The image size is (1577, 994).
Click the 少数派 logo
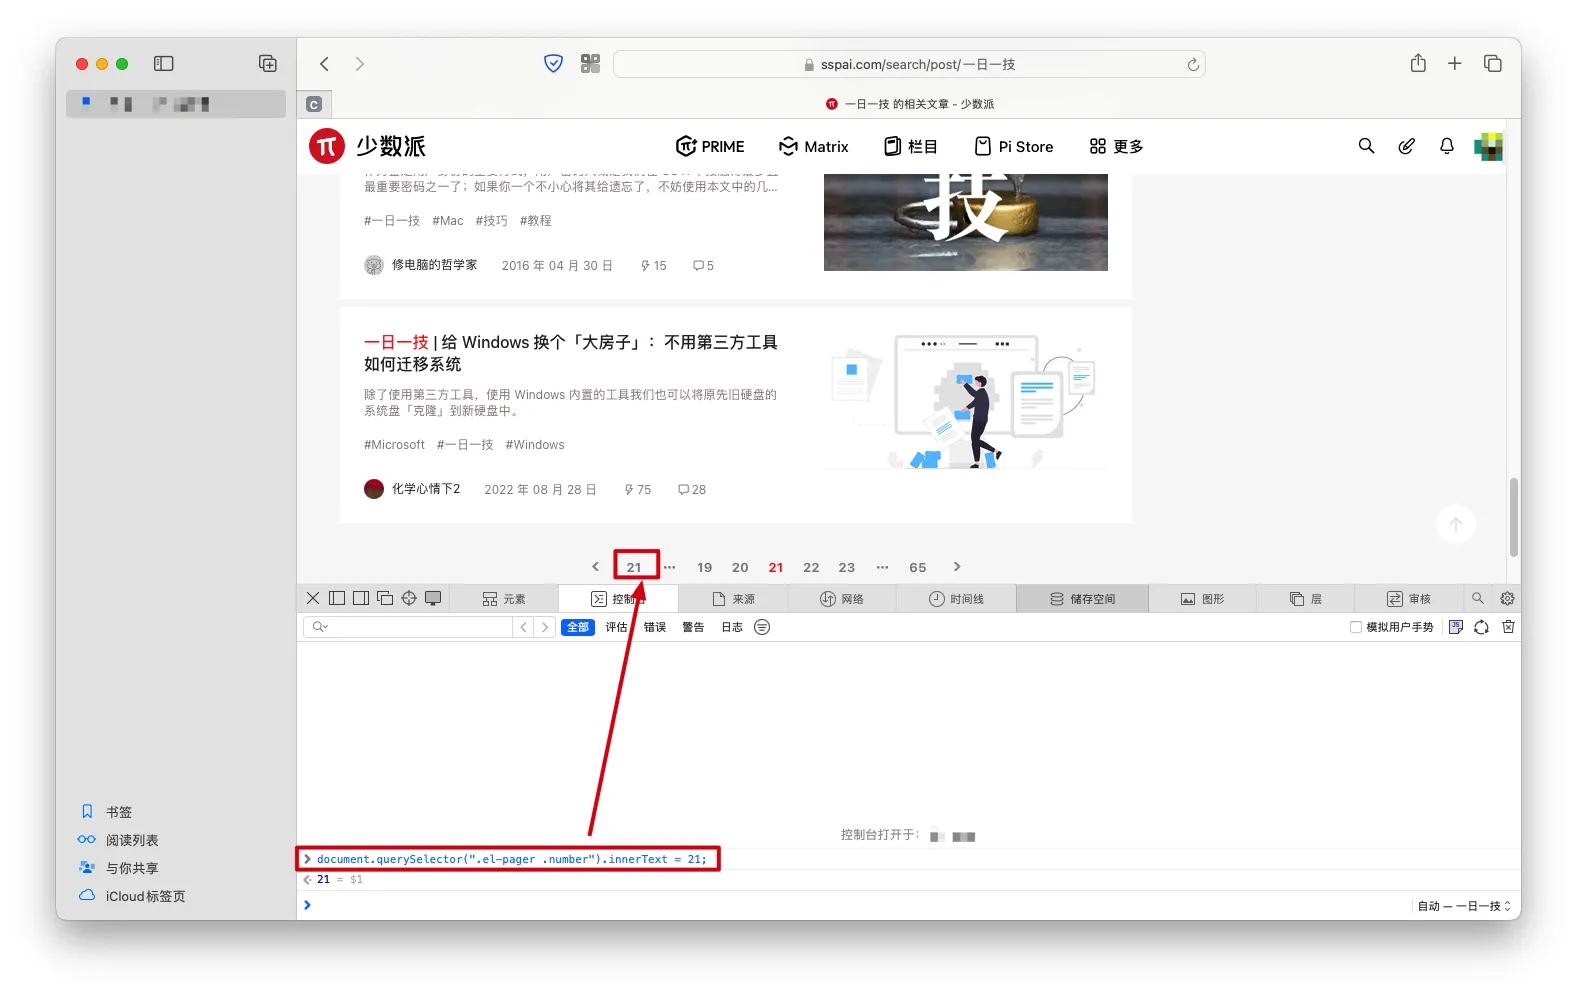[x=367, y=146]
